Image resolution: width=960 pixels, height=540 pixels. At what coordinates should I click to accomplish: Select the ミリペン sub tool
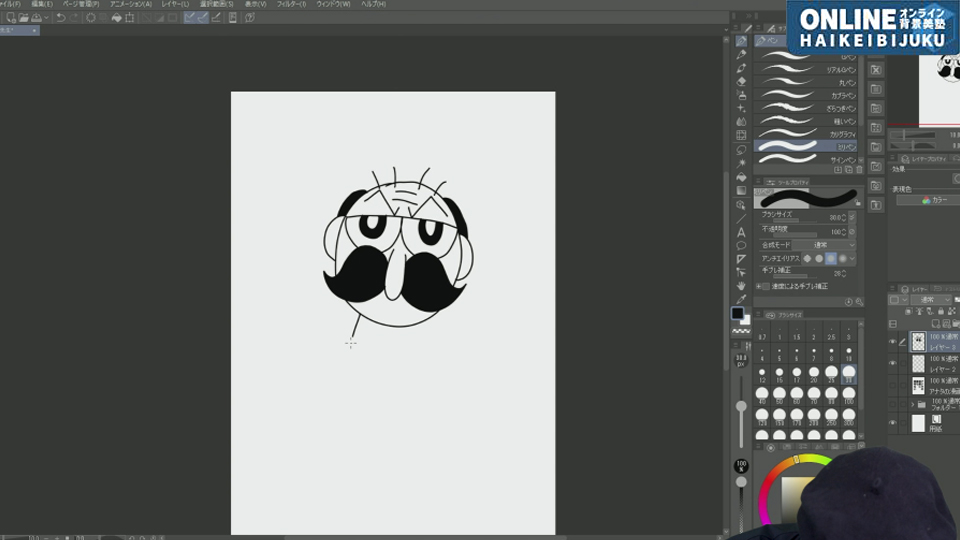[805, 146]
